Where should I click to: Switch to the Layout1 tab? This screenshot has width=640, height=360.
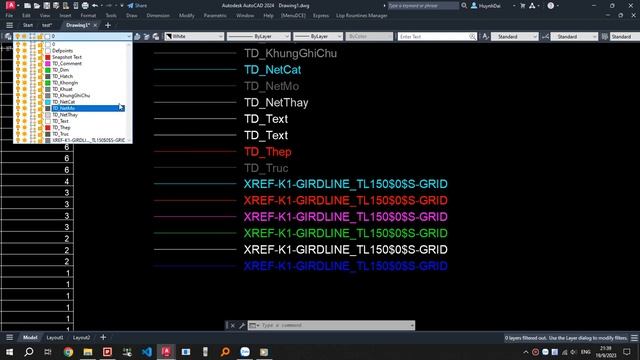point(55,338)
